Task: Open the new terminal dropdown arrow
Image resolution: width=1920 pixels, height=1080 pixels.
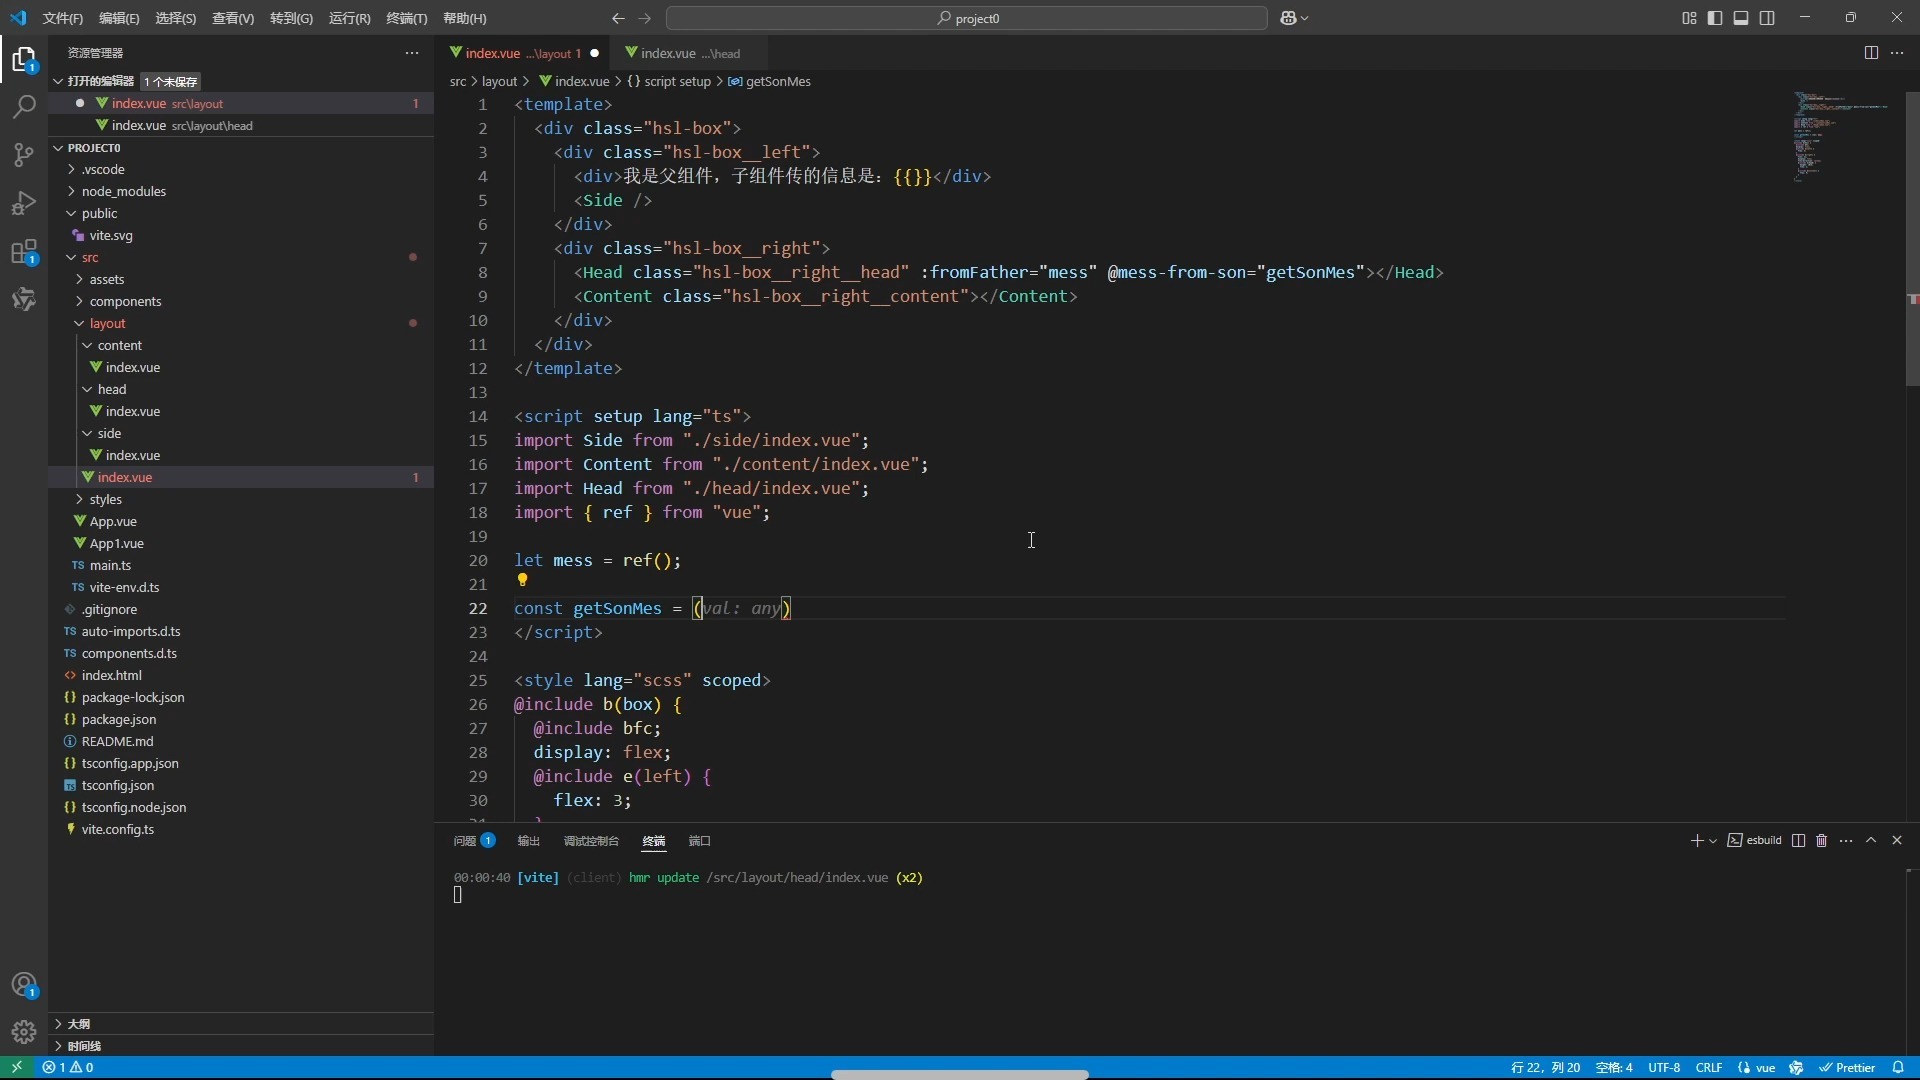Action: click(x=1713, y=841)
